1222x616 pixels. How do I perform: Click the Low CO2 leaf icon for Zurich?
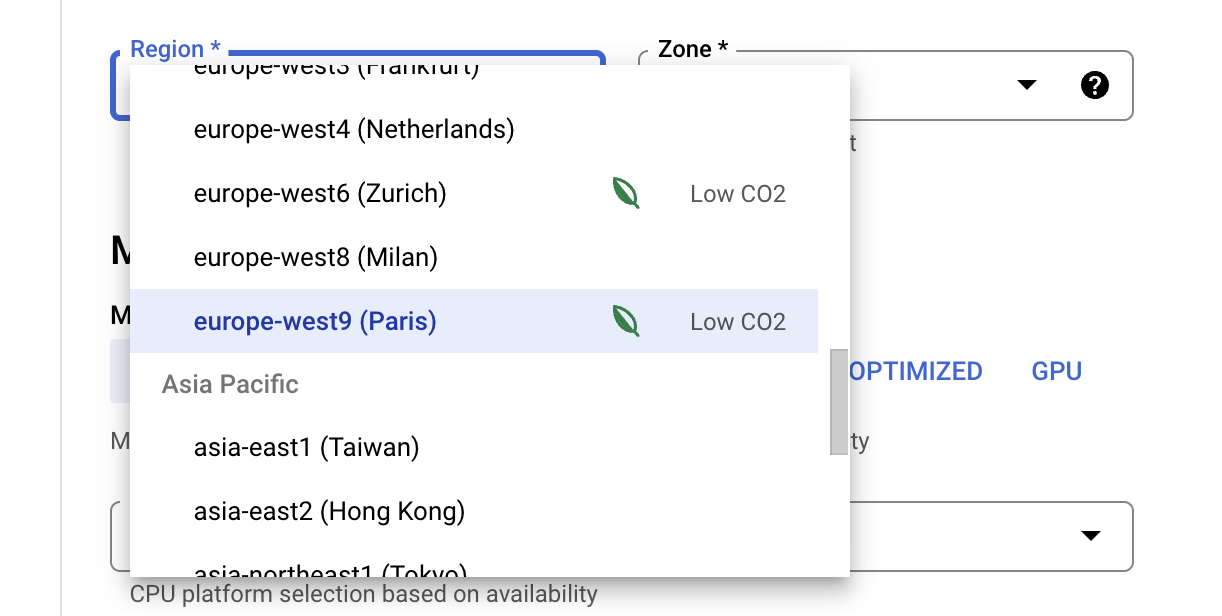tap(626, 193)
